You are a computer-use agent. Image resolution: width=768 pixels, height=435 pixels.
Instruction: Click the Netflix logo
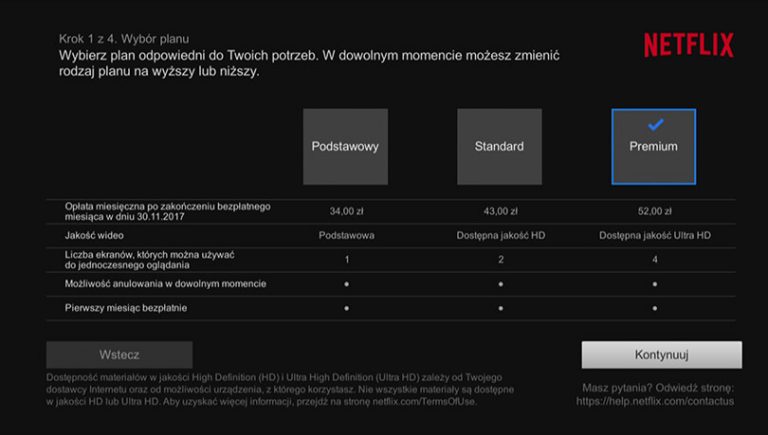(688, 45)
